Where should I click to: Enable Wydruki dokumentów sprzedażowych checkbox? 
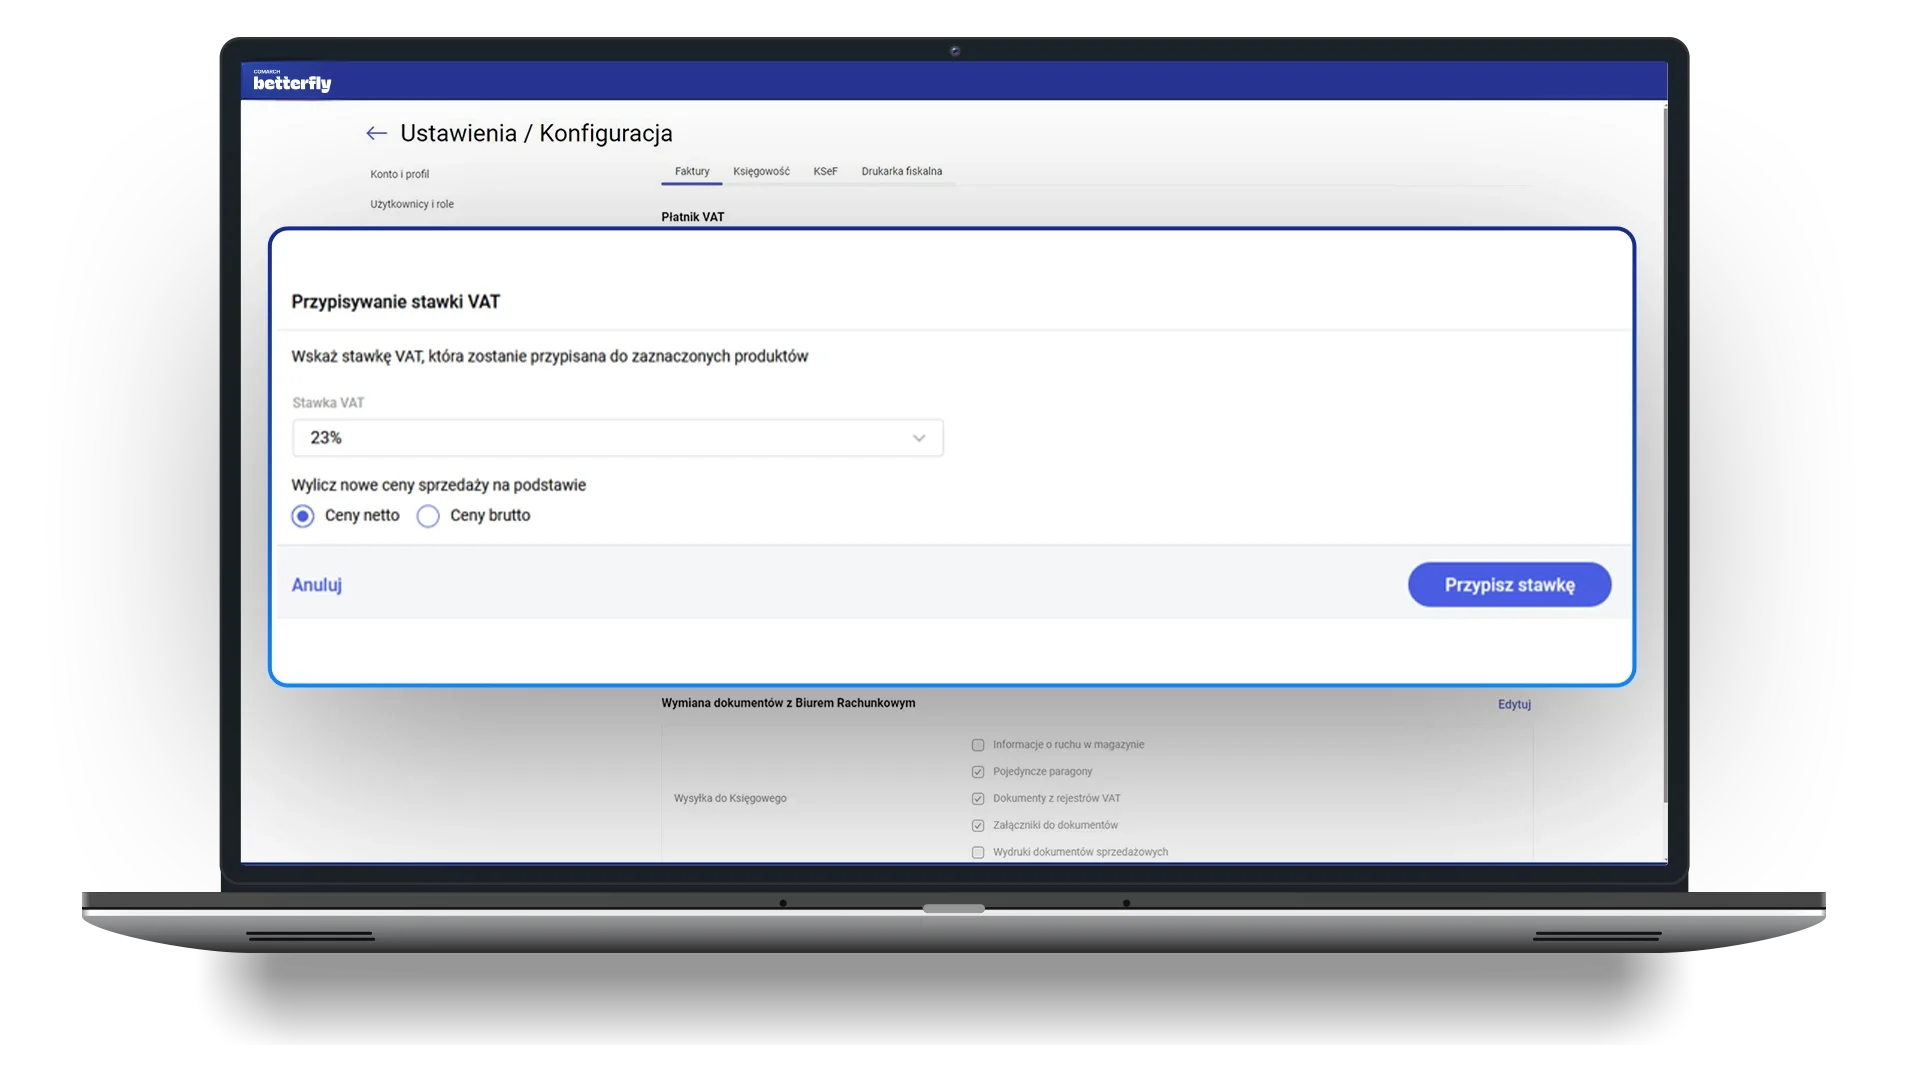[978, 853]
